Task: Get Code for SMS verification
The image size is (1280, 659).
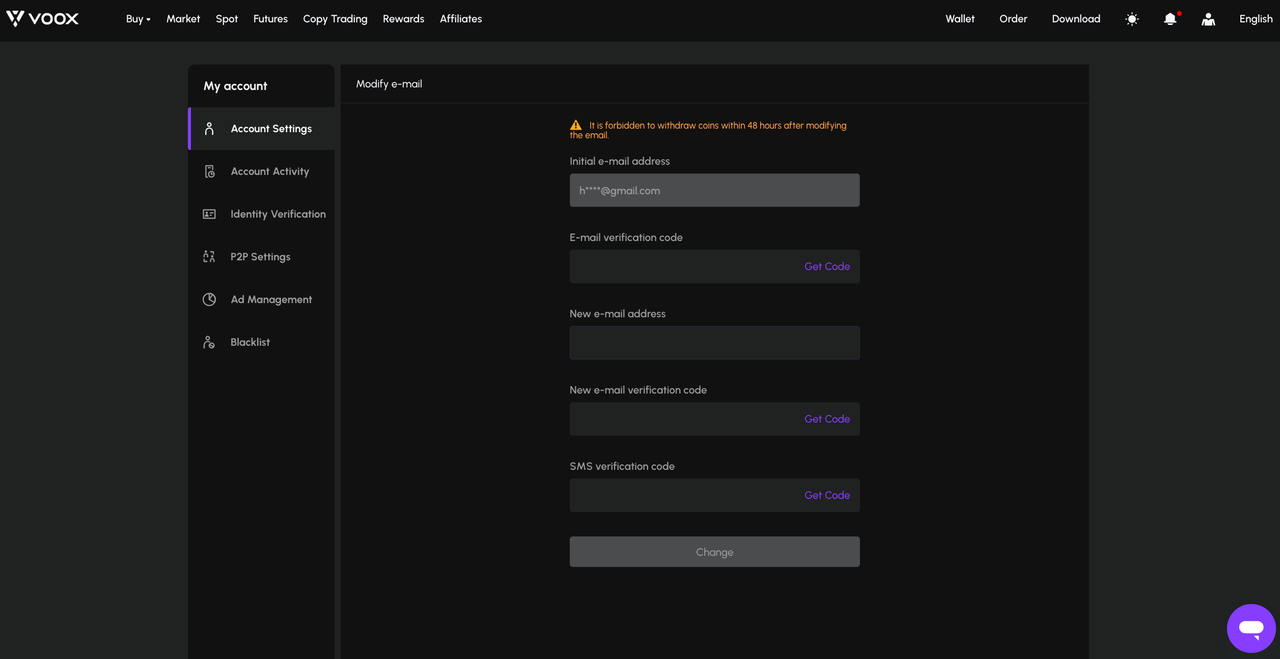Action: coord(827,495)
